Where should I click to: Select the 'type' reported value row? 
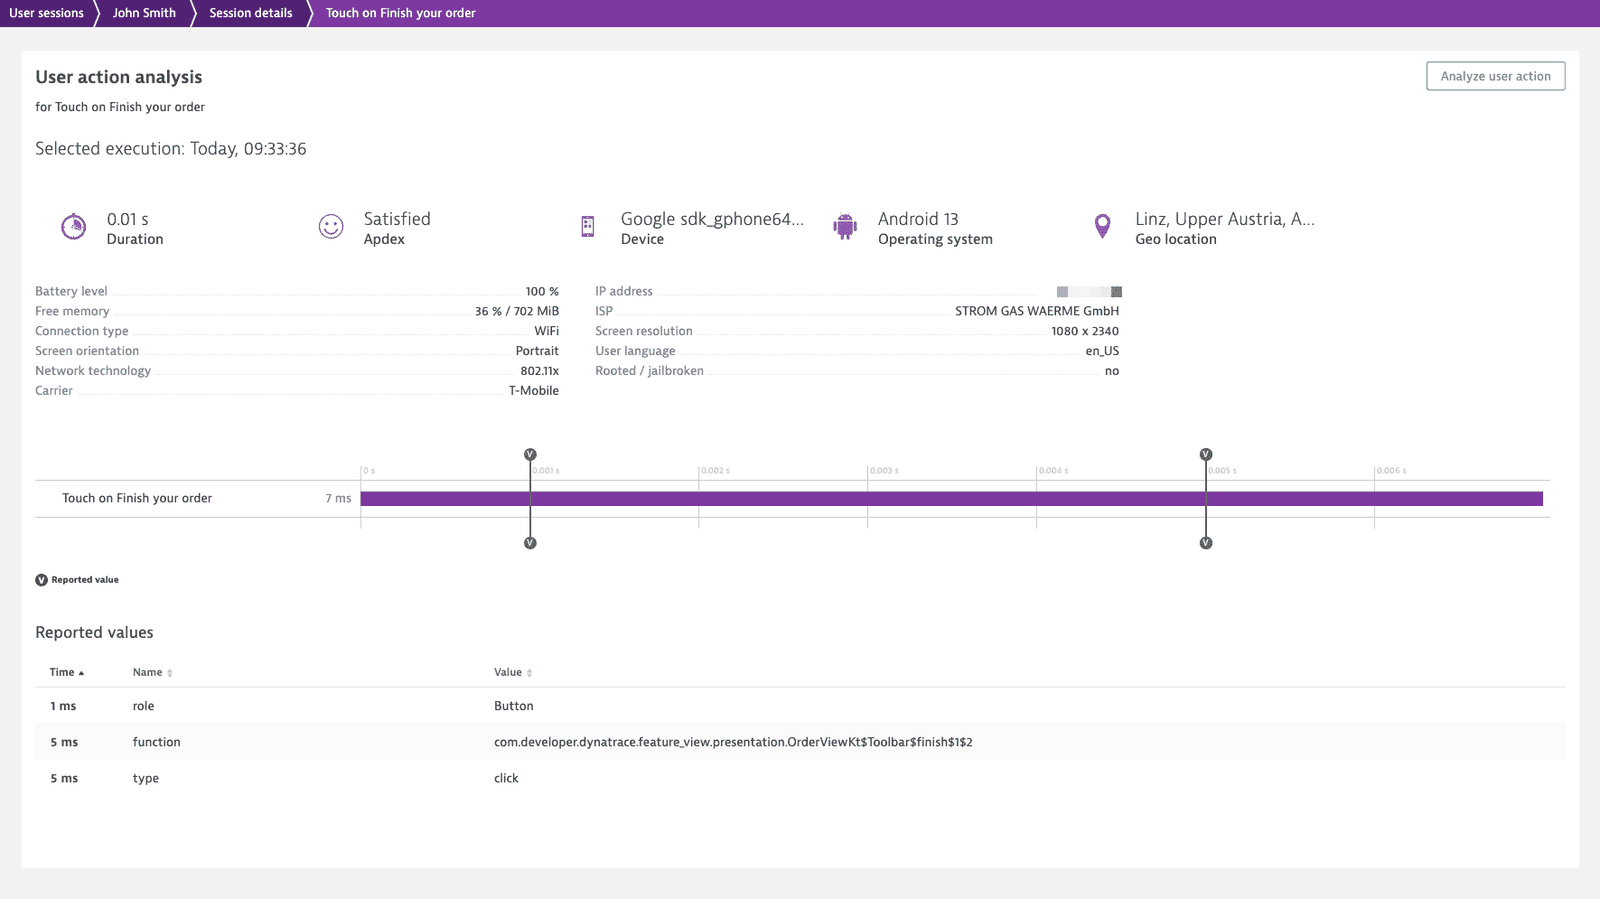click(x=800, y=778)
